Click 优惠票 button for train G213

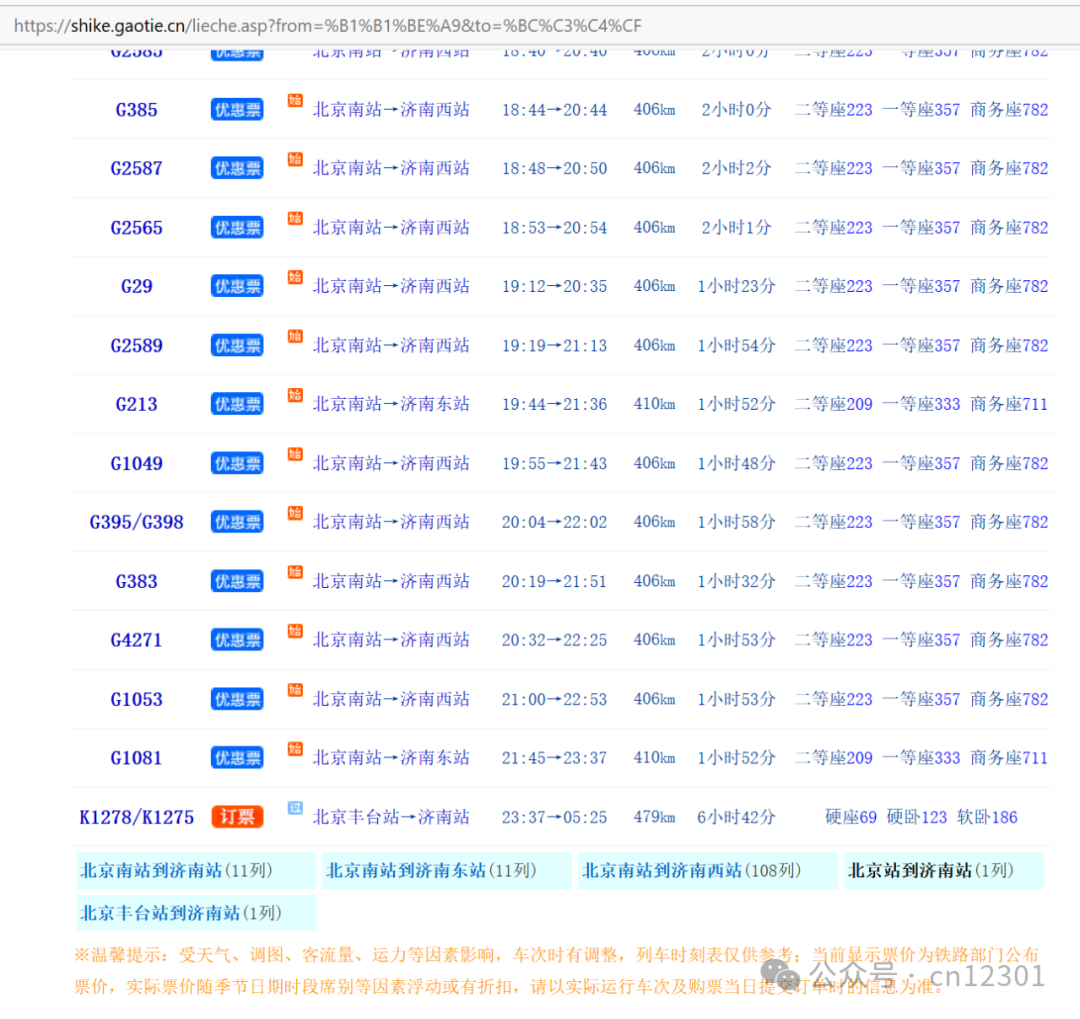coord(237,404)
